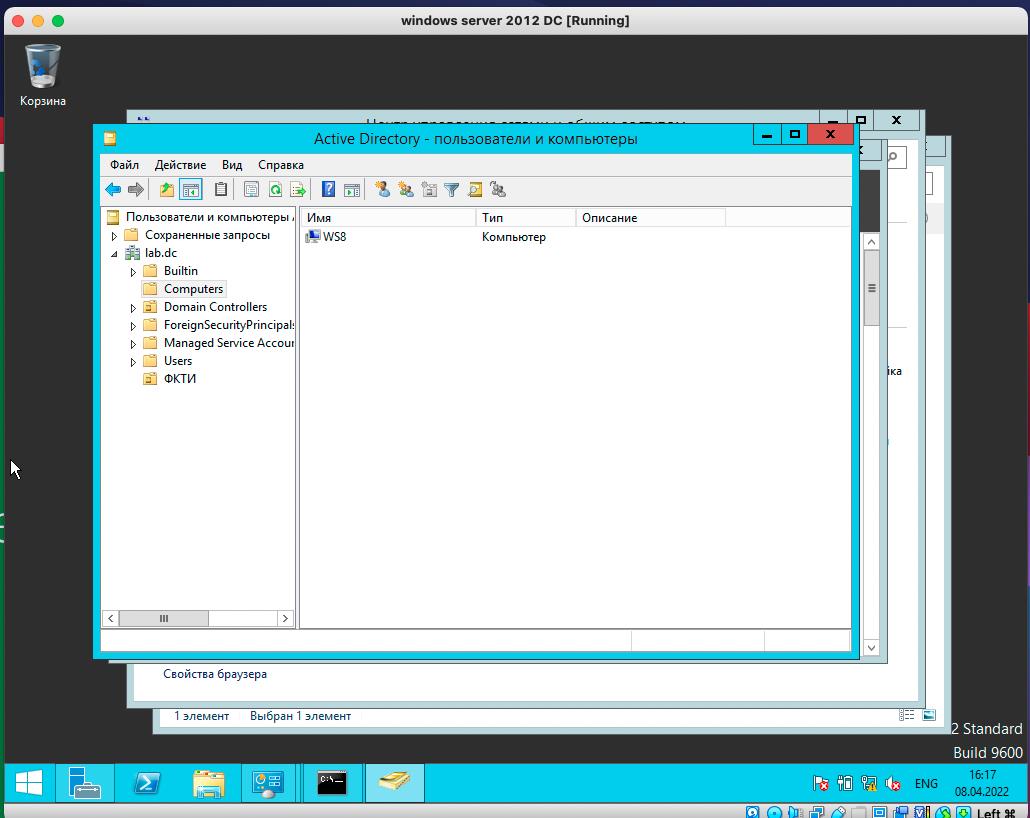1030x818 pixels.
Task: Open Properties via the sheet icon
Action: coord(251,190)
